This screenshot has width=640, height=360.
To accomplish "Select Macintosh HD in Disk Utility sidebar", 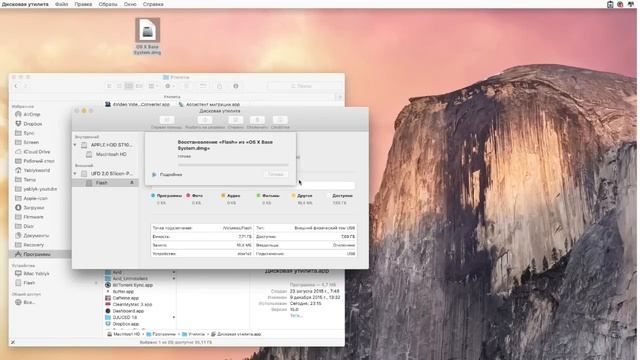I will point(111,154).
